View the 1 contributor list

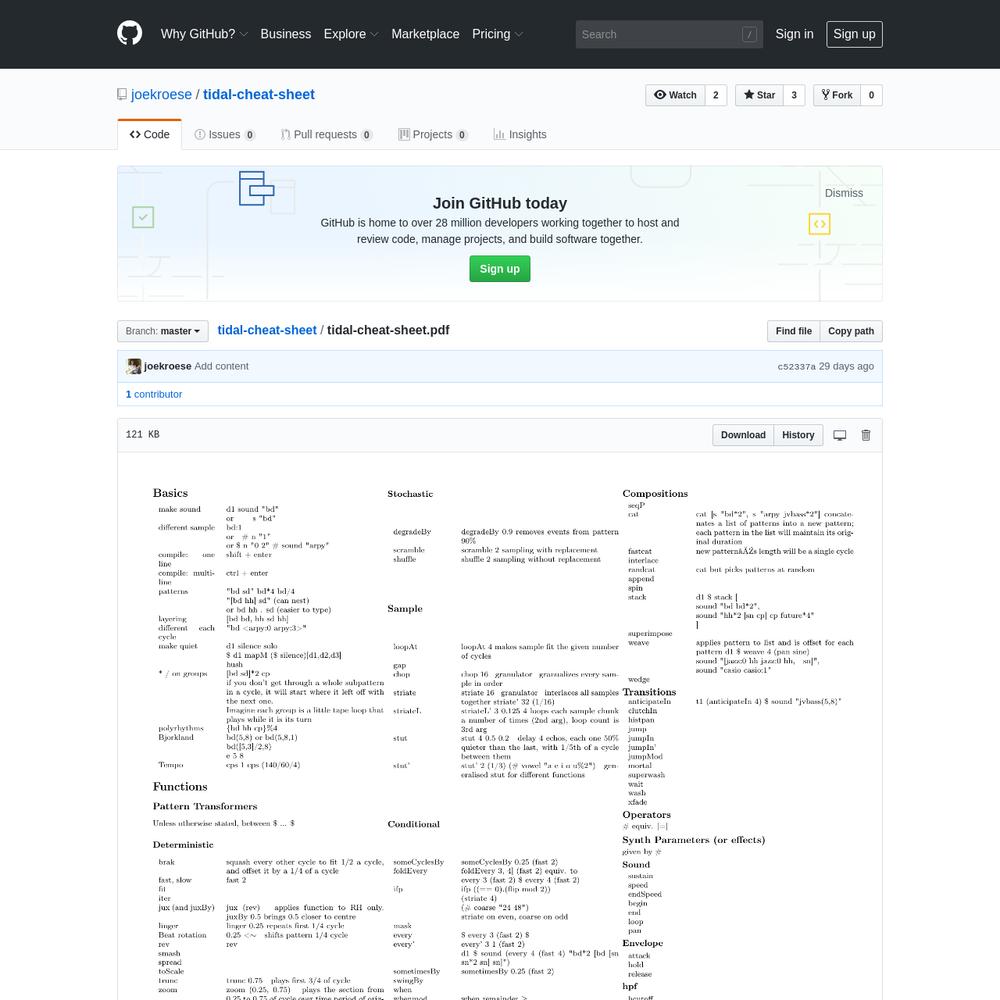tap(154, 394)
